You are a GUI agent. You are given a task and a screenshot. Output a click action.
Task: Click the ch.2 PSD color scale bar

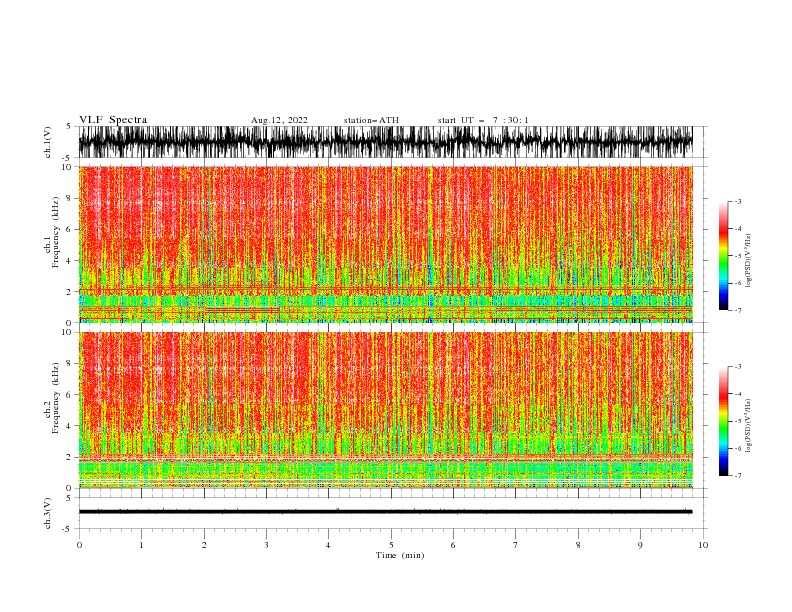[723, 421]
